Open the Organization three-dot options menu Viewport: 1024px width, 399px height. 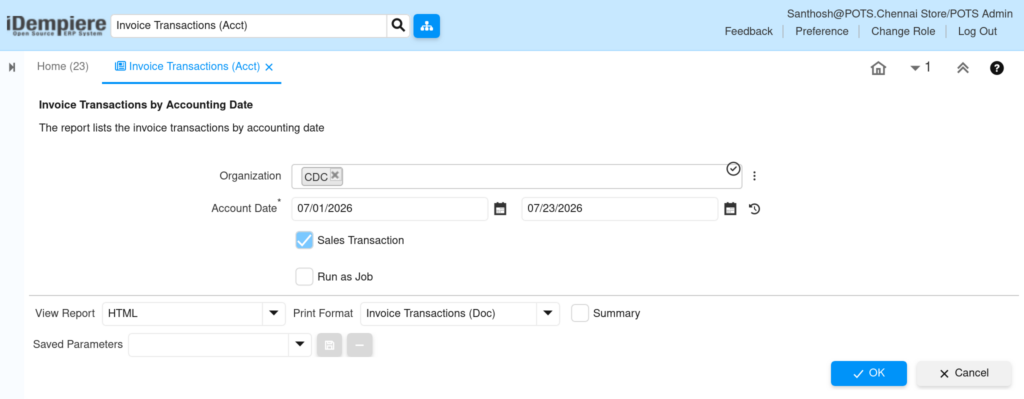coord(754,176)
